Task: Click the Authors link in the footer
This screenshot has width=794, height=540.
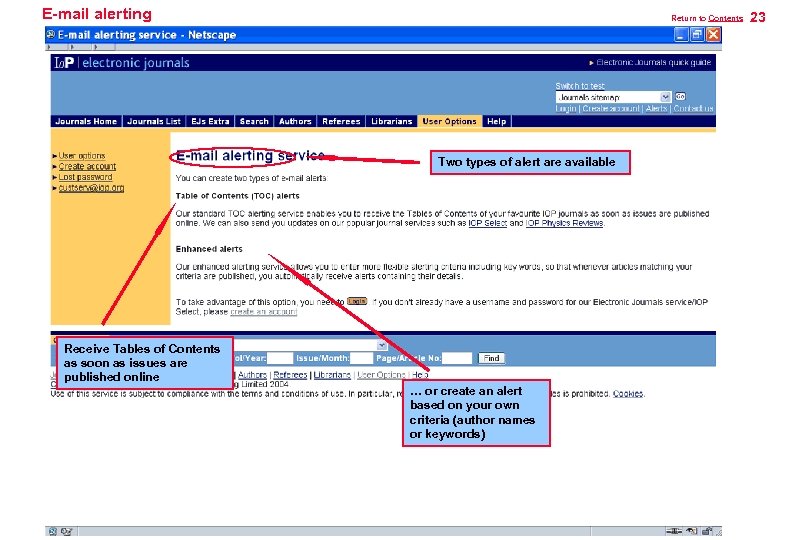Action: click(x=252, y=375)
